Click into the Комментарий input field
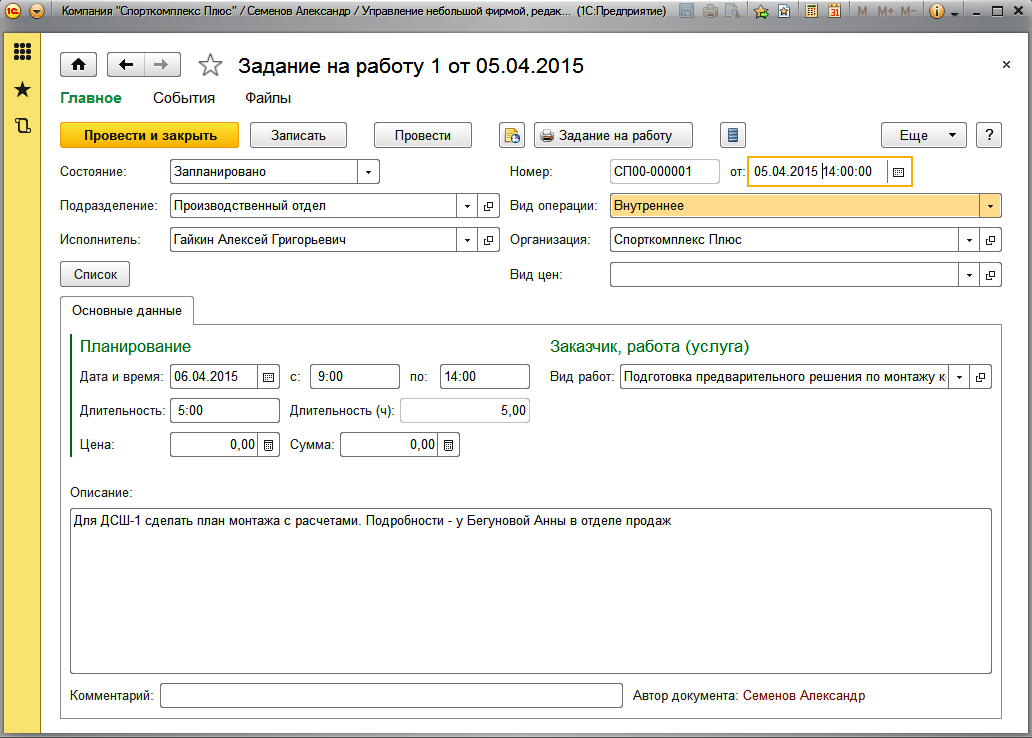1032x738 pixels. click(391, 695)
